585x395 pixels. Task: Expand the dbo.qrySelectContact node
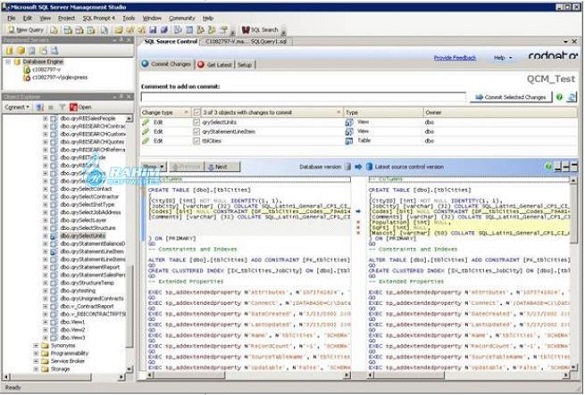(45, 189)
